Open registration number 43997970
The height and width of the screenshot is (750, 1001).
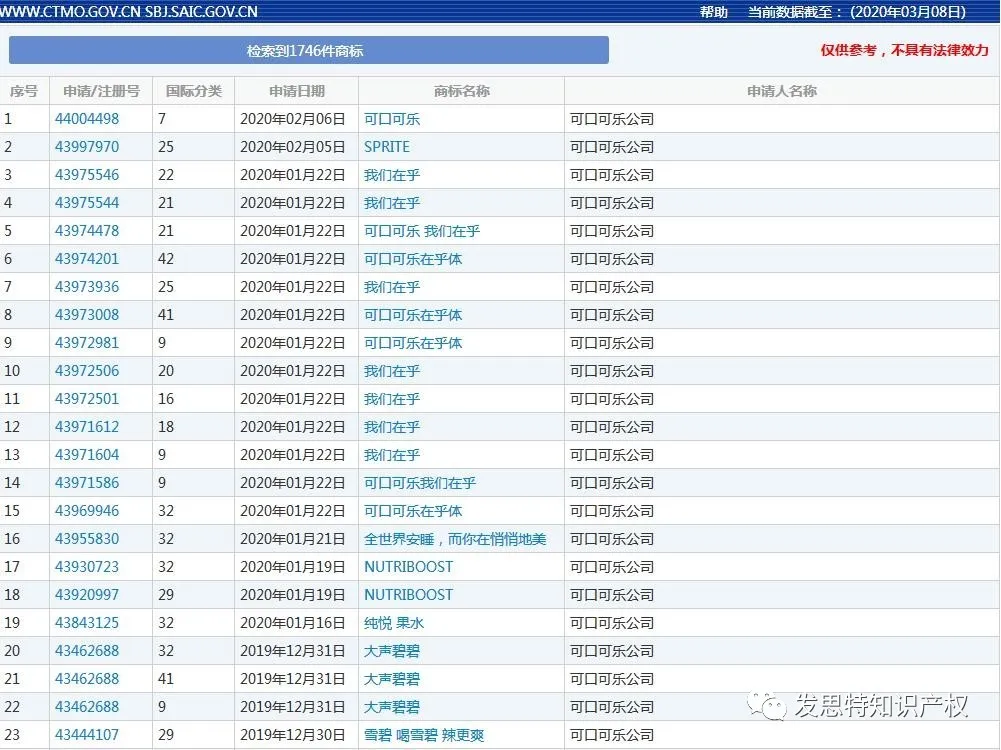[x=87, y=147]
